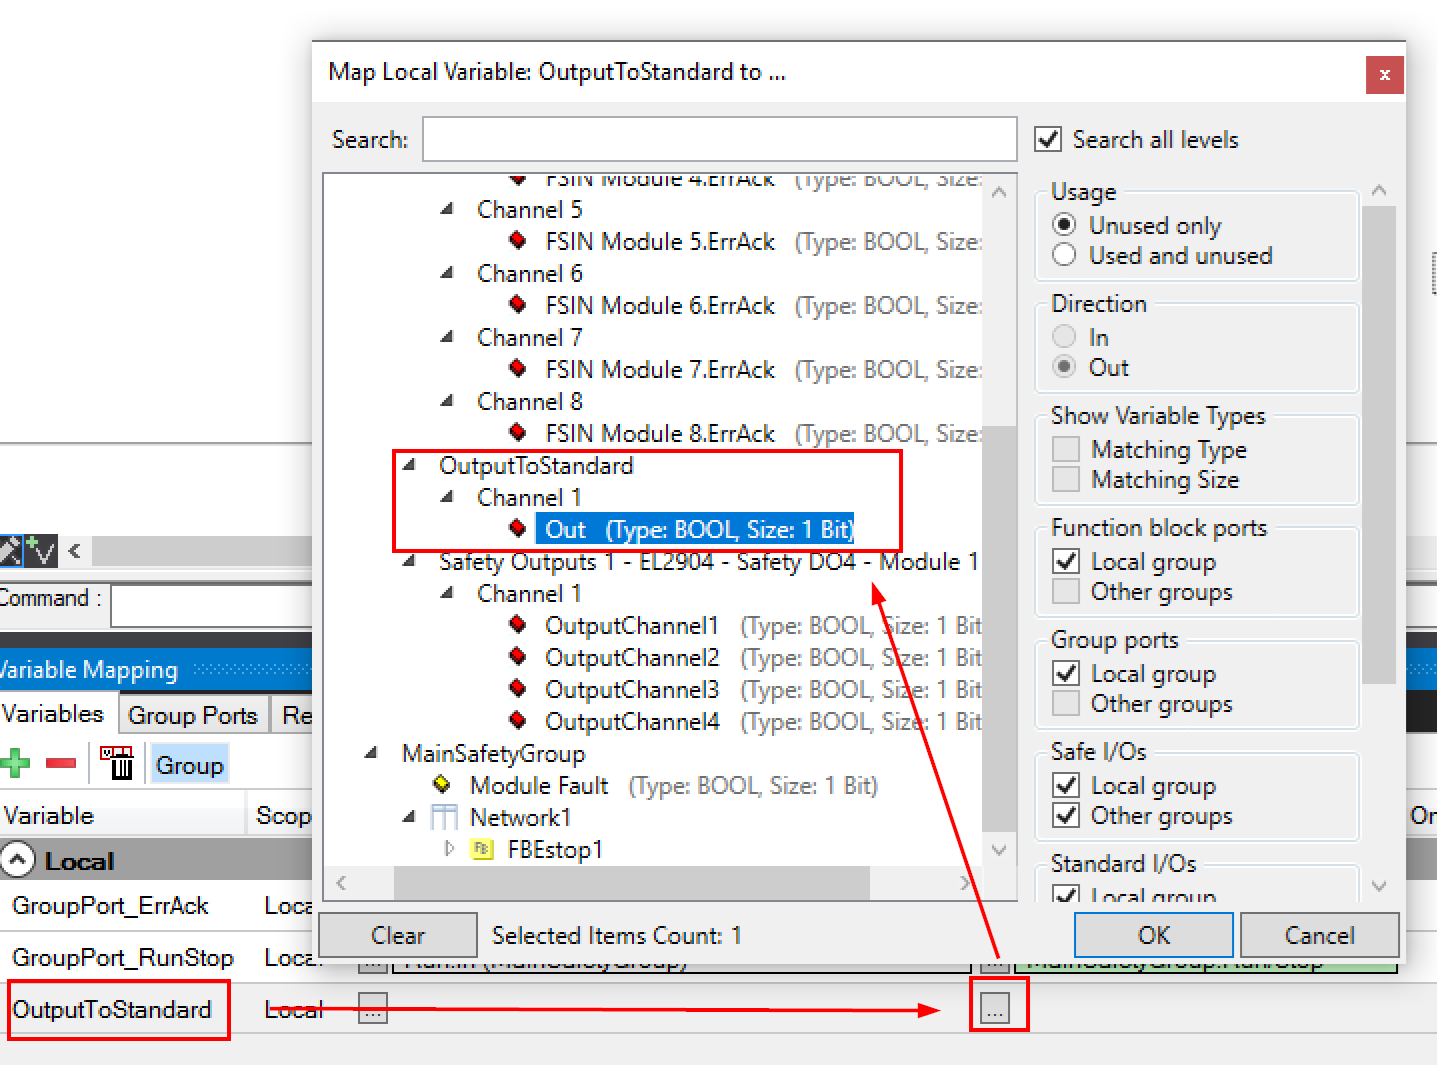Click the red diamond icon beside OutputChannel4
This screenshot has height=1065, width=1437.
coord(518,721)
